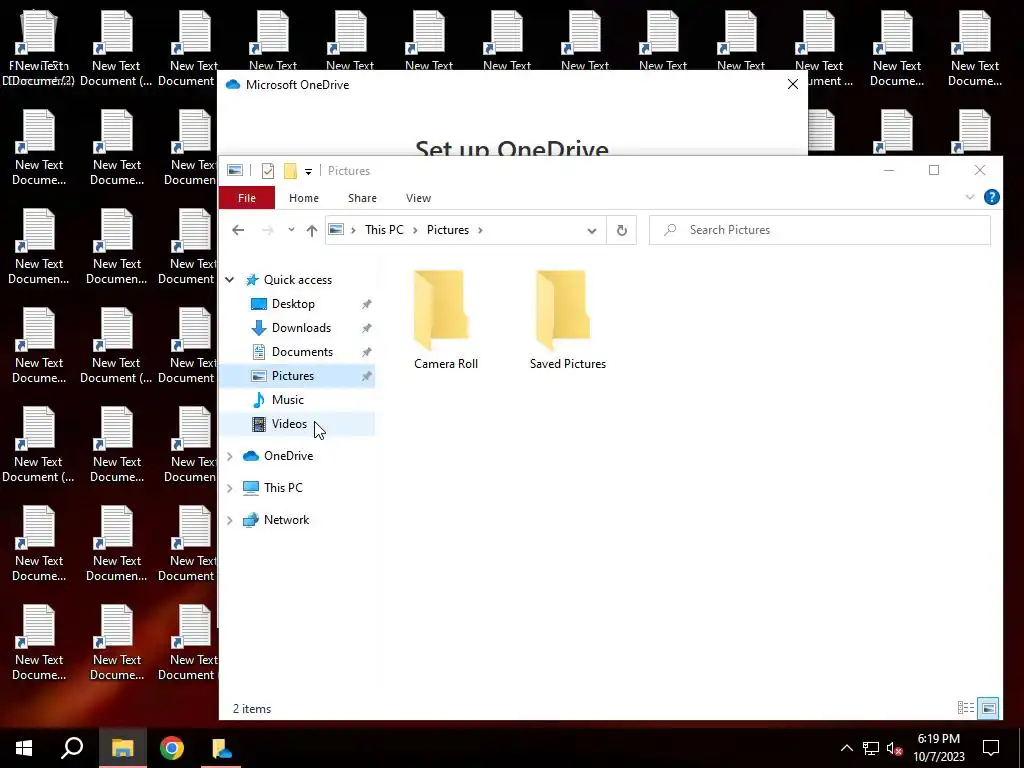Switch to the Share ribbon tab

pos(362,198)
